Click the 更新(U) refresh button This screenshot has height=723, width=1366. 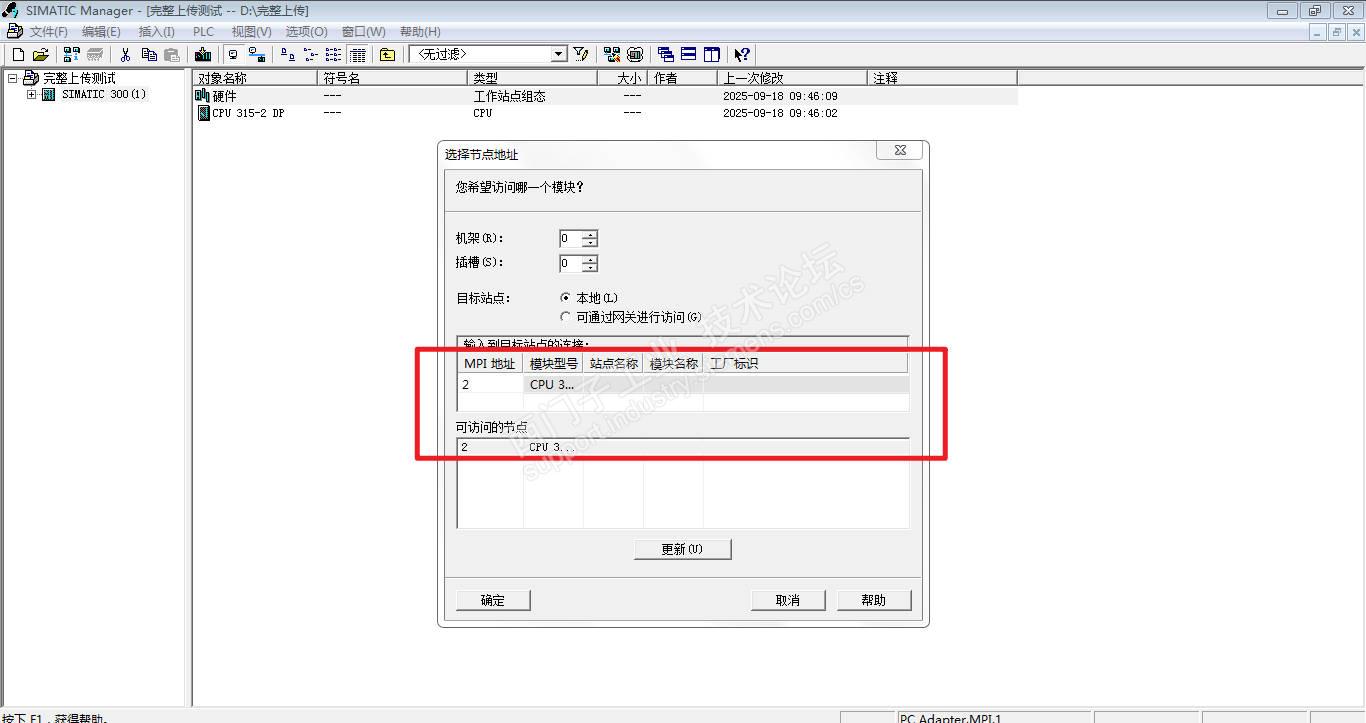682,549
